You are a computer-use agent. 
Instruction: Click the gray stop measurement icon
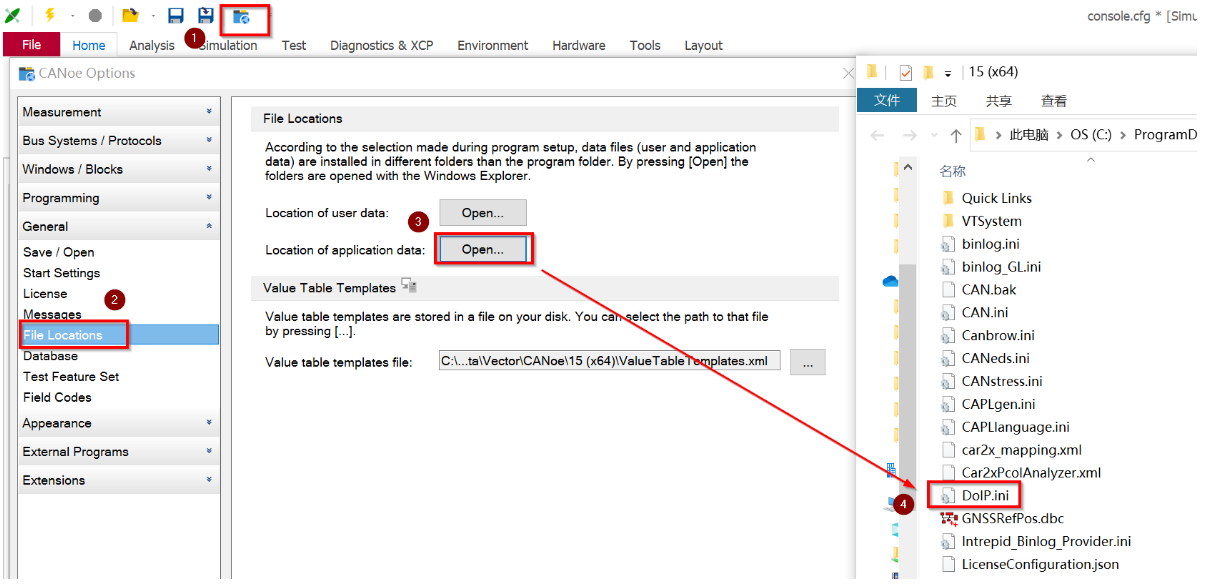(95, 16)
